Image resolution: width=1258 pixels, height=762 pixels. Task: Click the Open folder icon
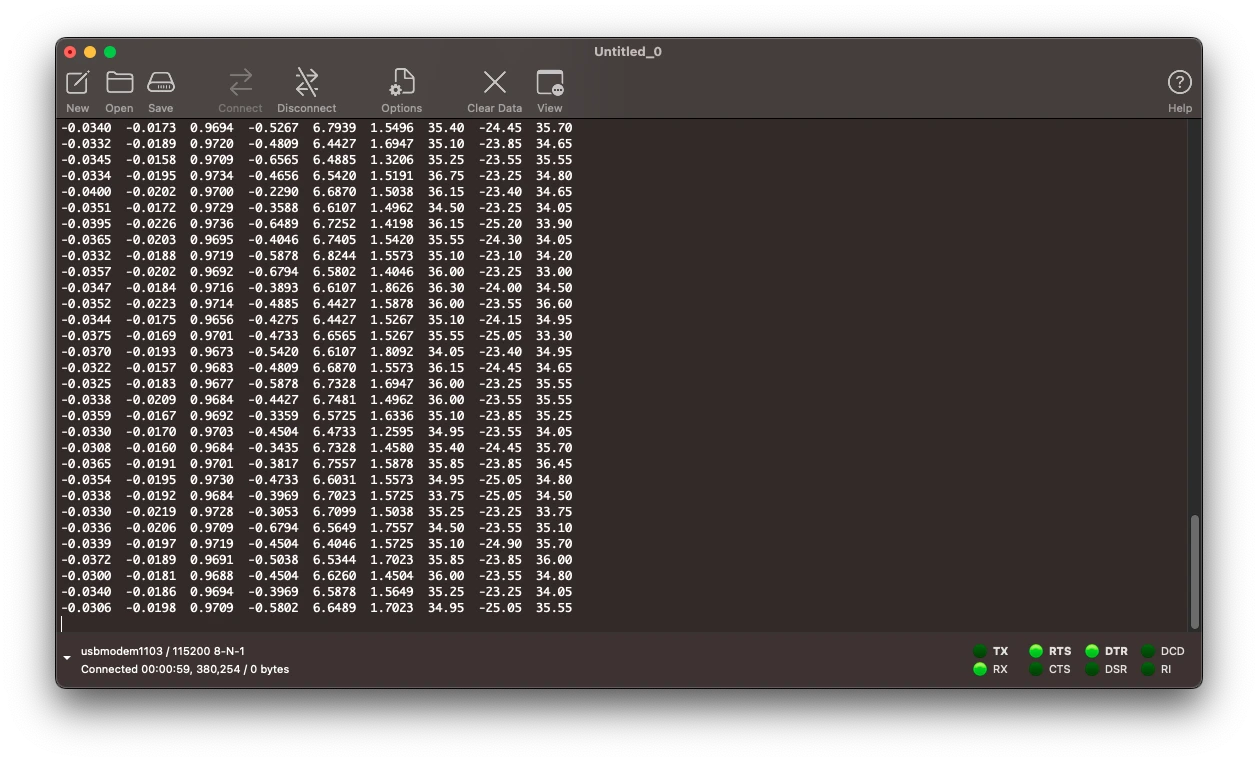click(x=119, y=83)
